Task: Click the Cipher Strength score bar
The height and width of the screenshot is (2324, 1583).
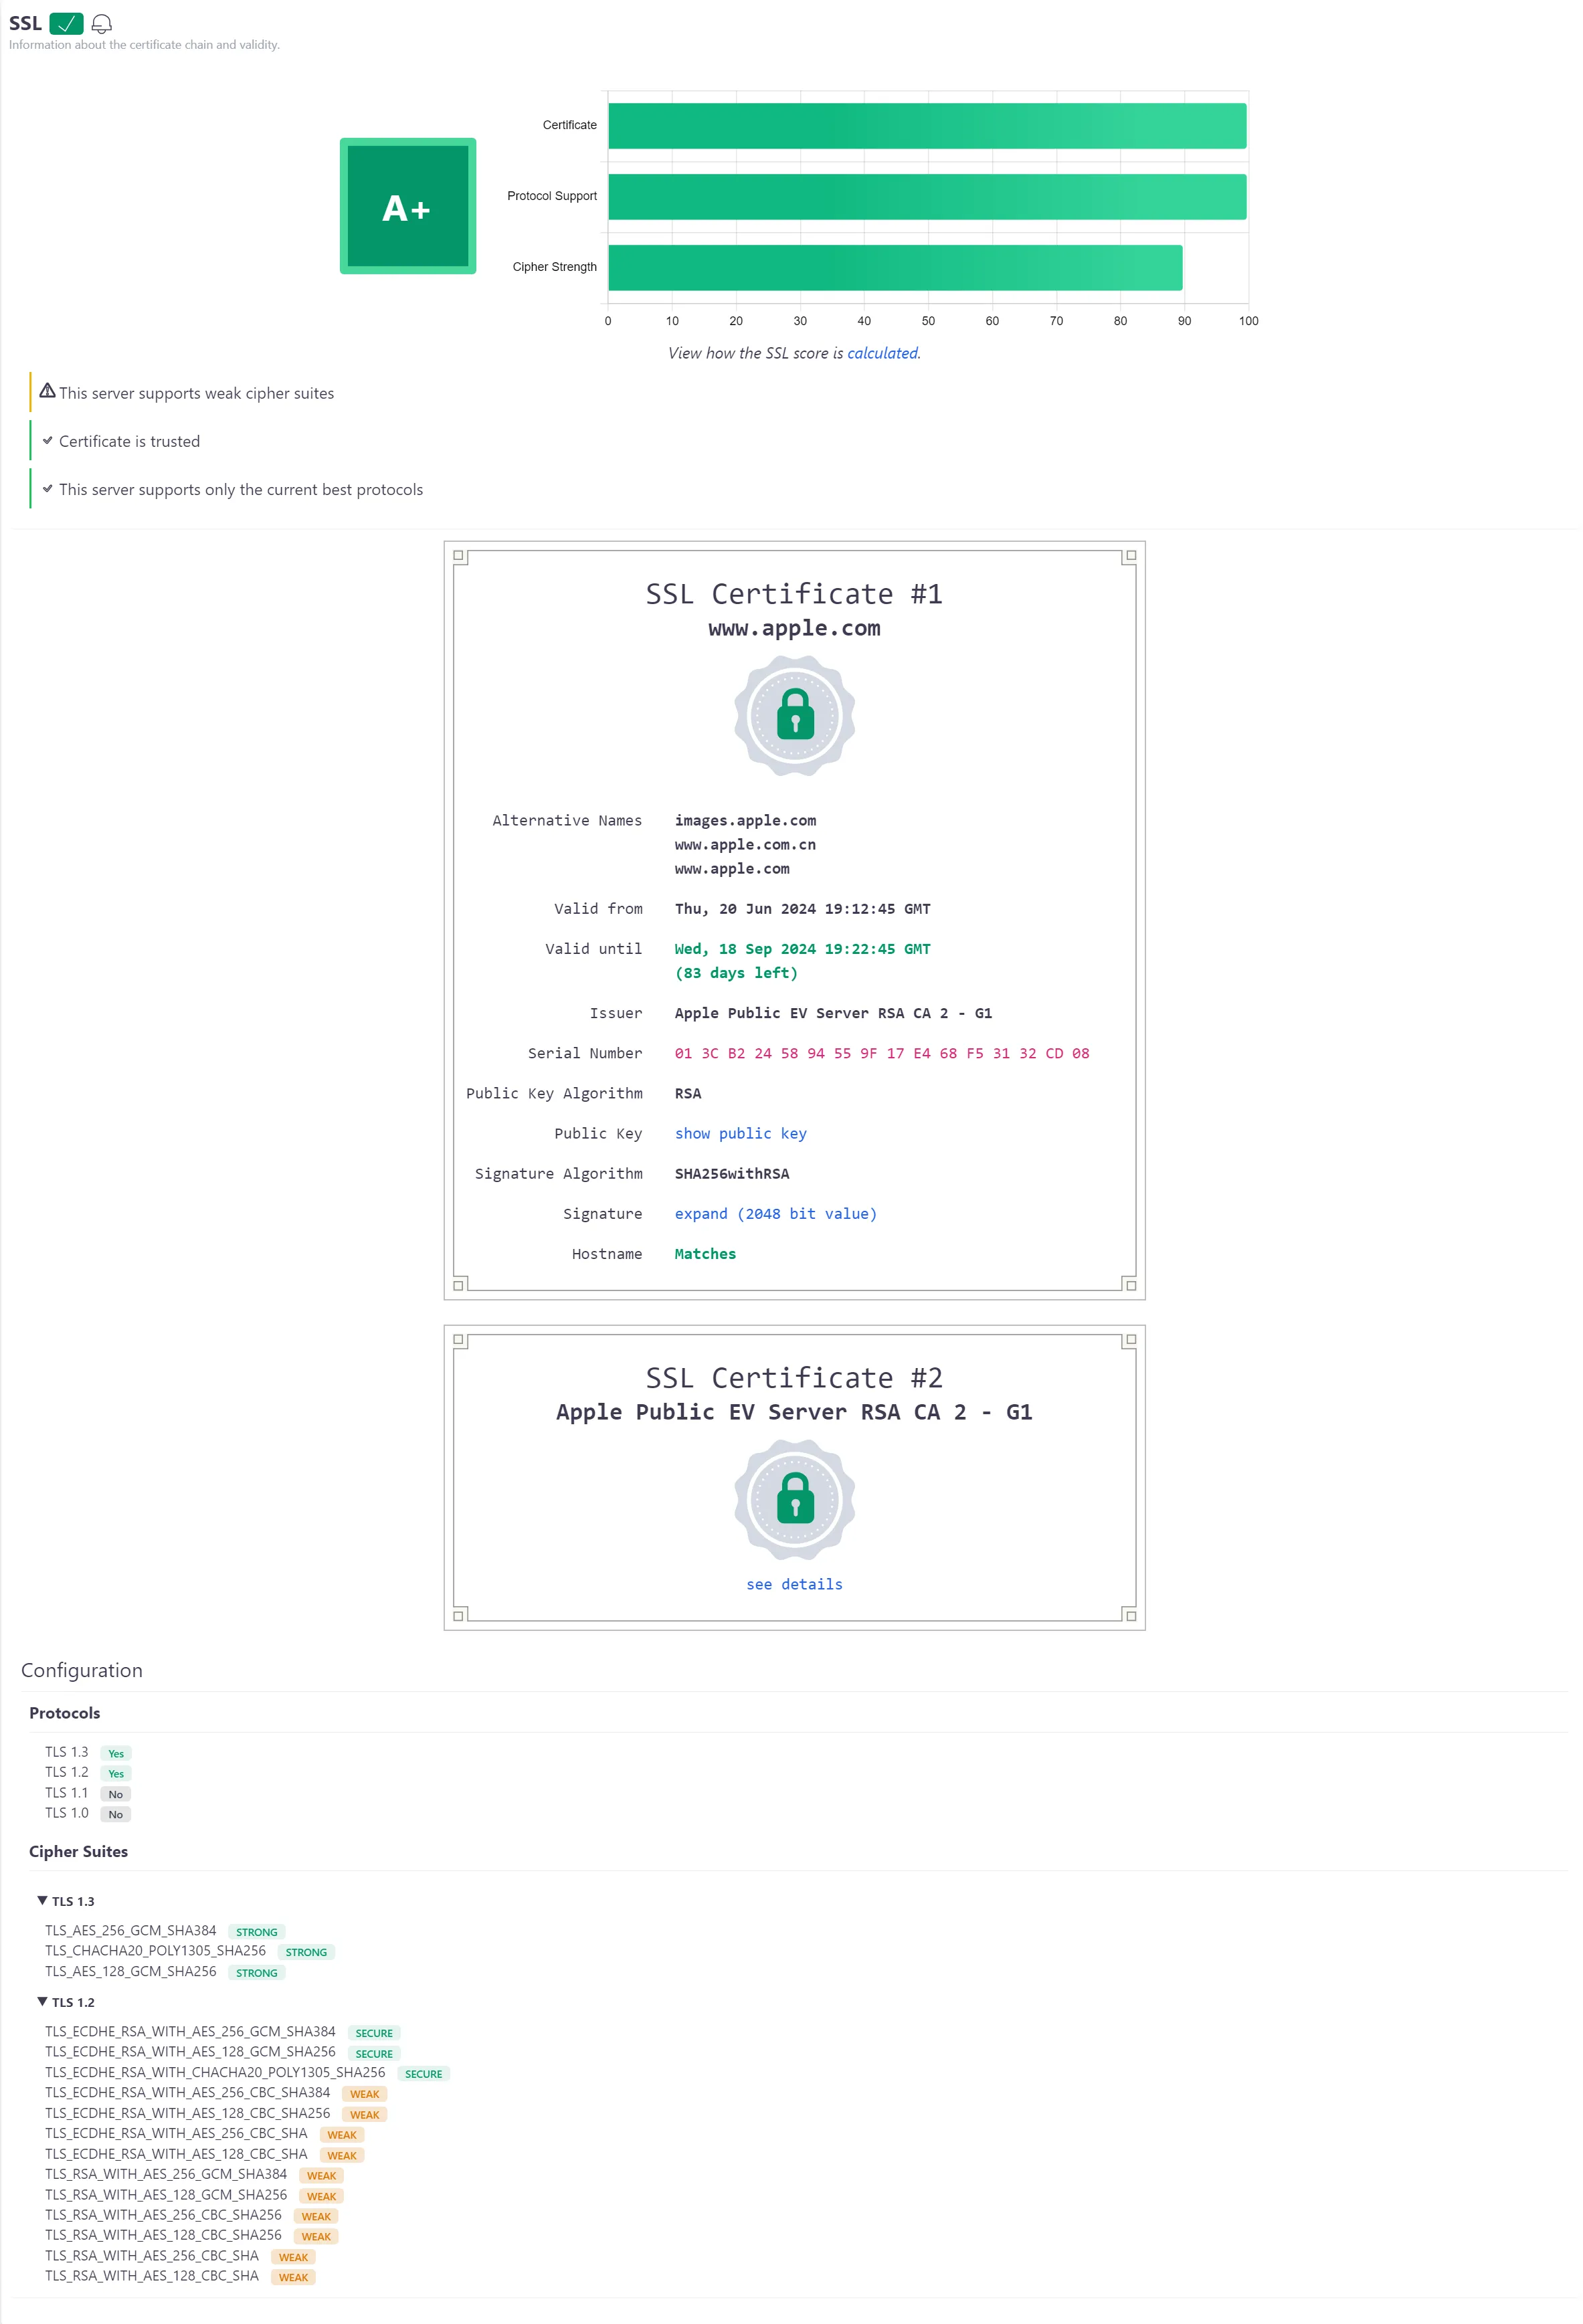Action: tap(893, 266)
